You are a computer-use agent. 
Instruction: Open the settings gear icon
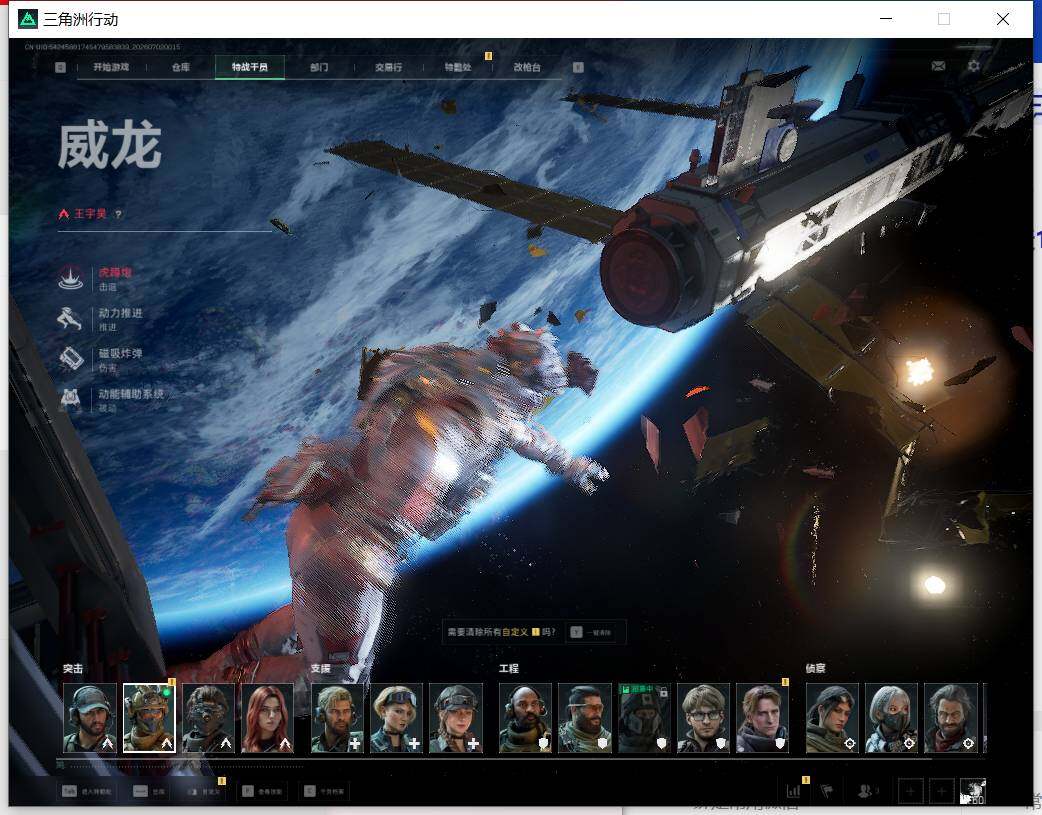click(x=974, y=66)
